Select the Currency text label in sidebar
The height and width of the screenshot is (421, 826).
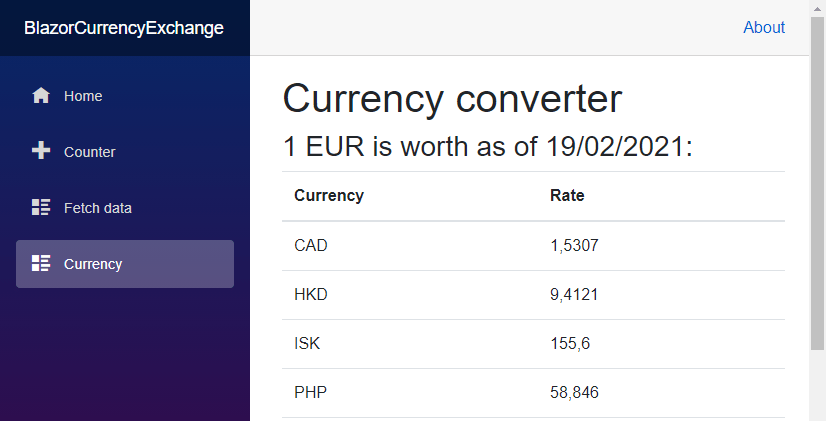pyautogui.click(x=93, y=264)
